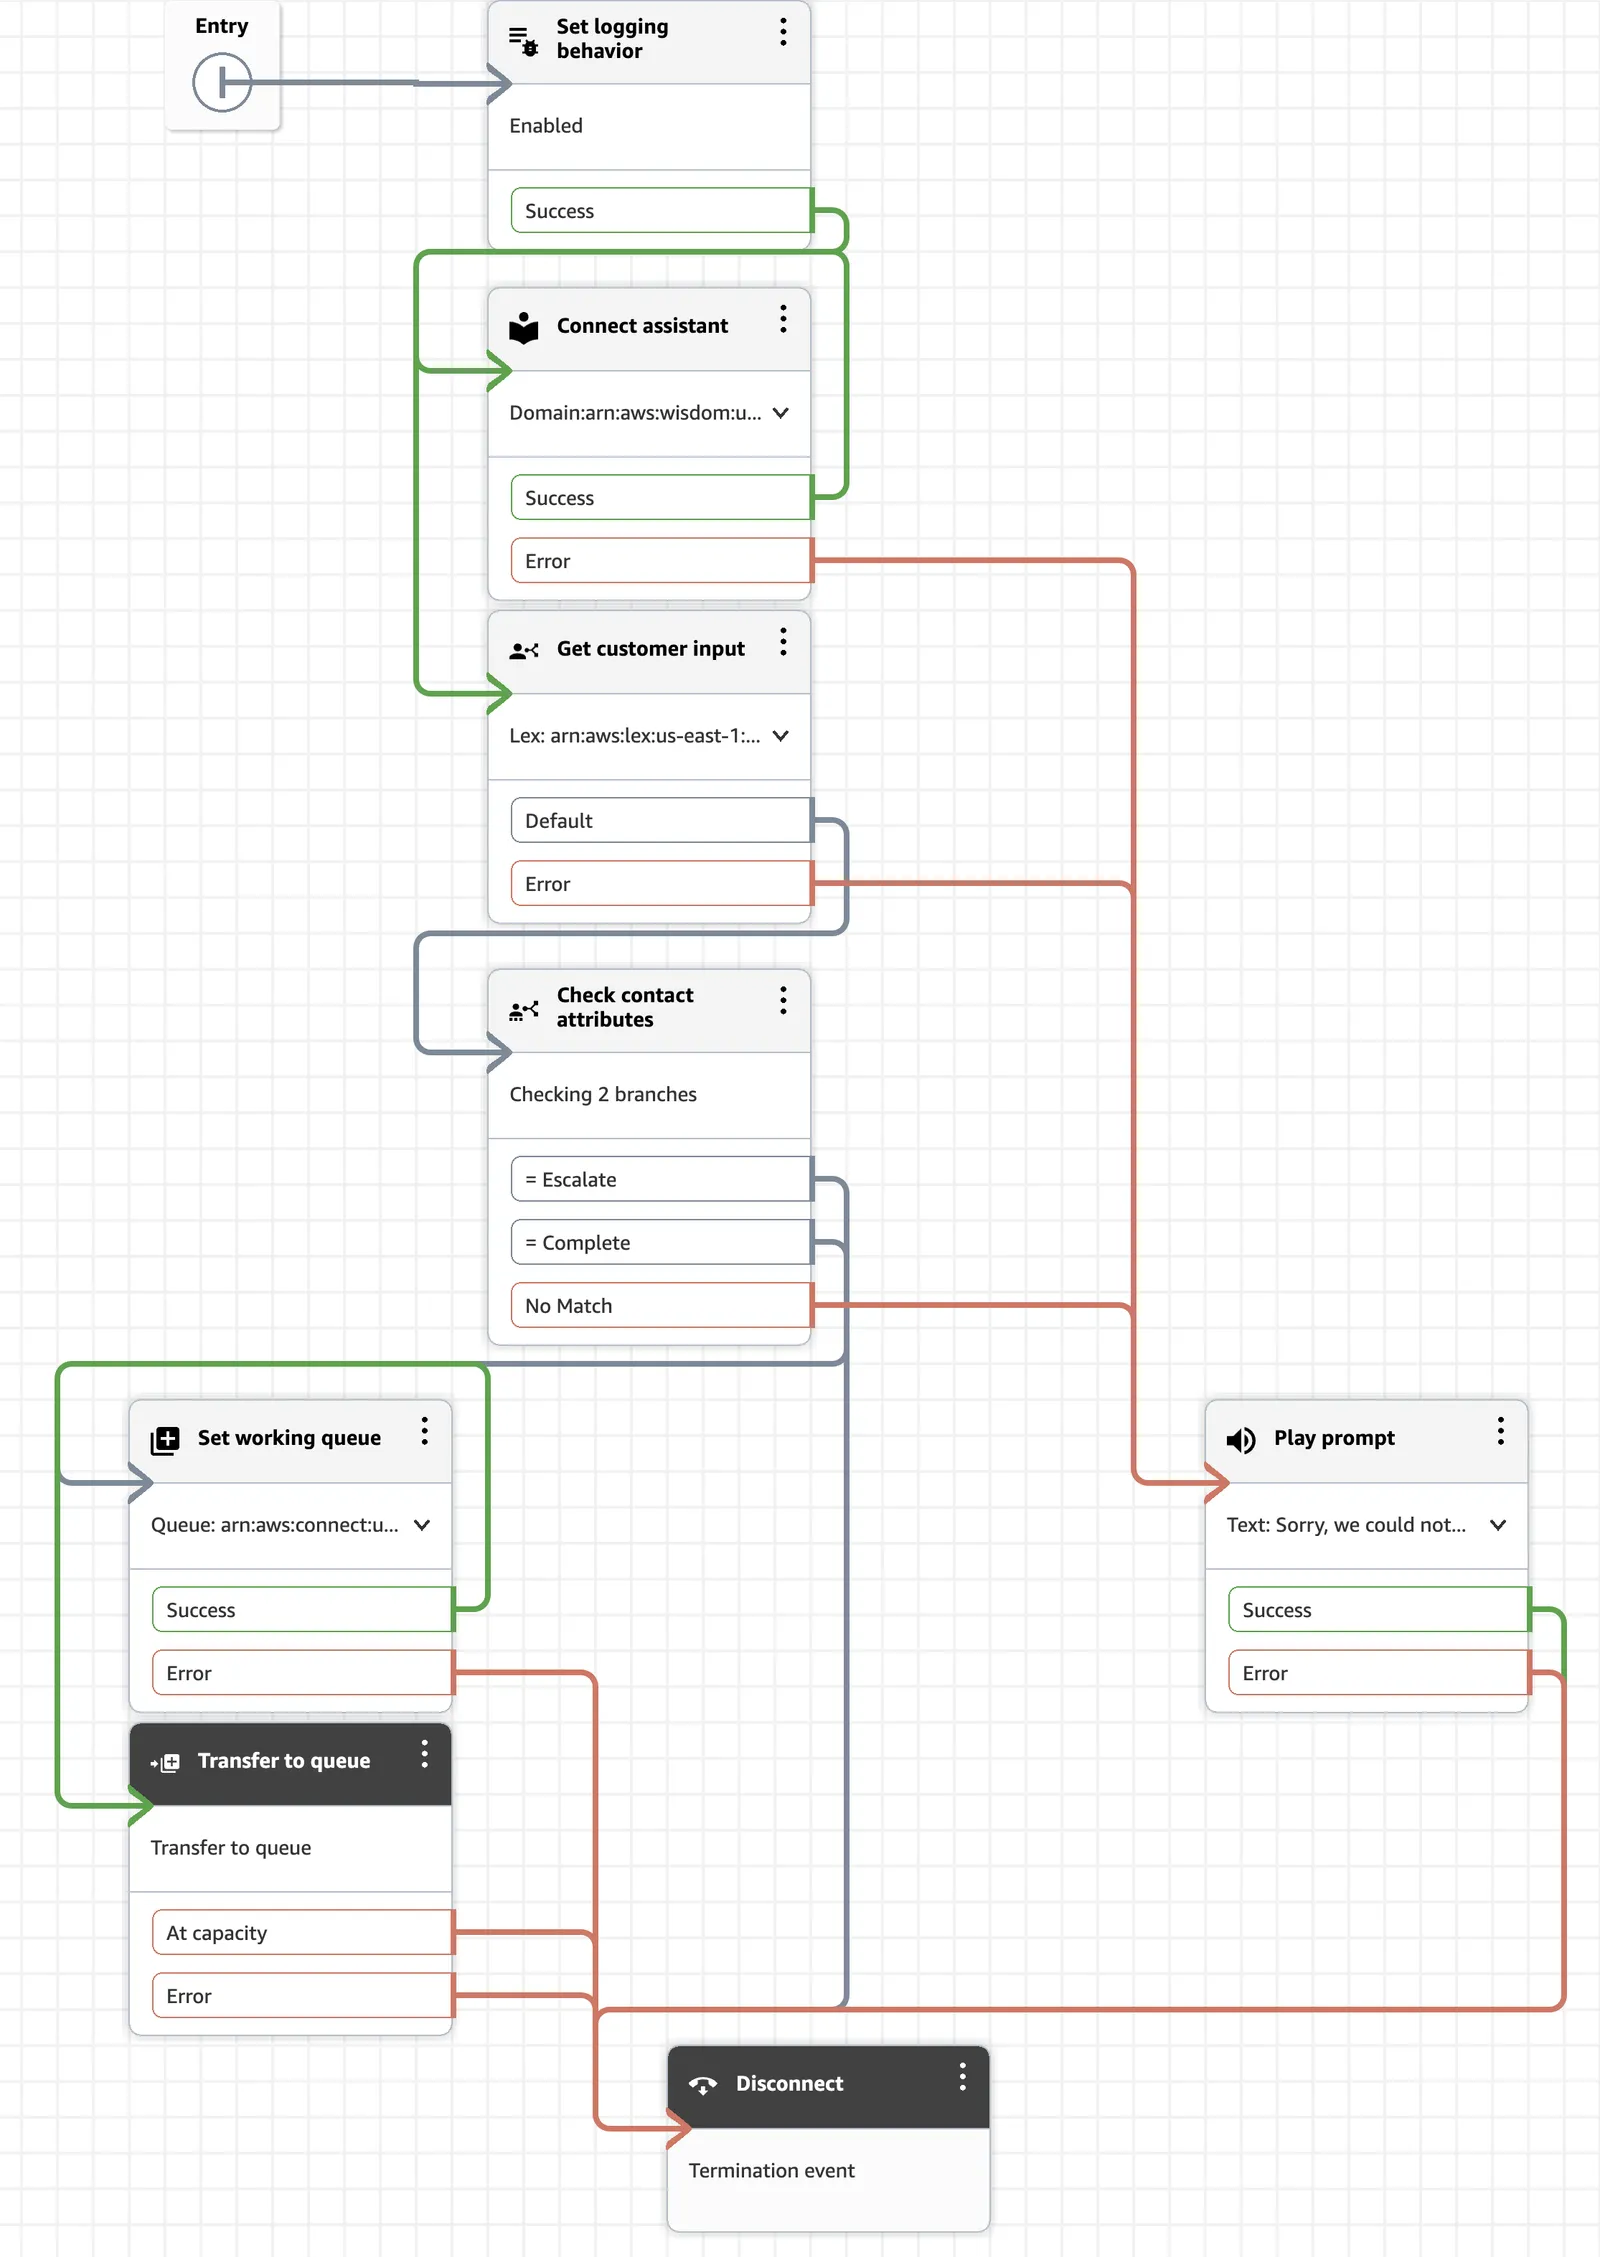The width and height of the screenshot is (1600, 2257).
Task: Select the Error branch of Play prompt
Action: [1379, 1673]
